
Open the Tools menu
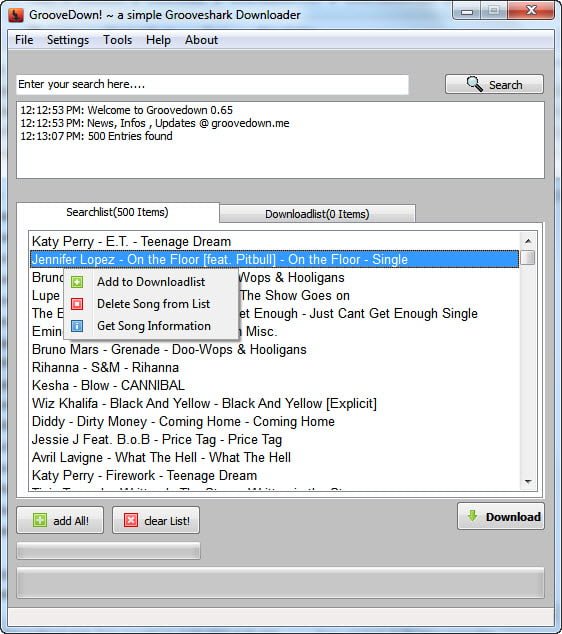click(118, 40)
